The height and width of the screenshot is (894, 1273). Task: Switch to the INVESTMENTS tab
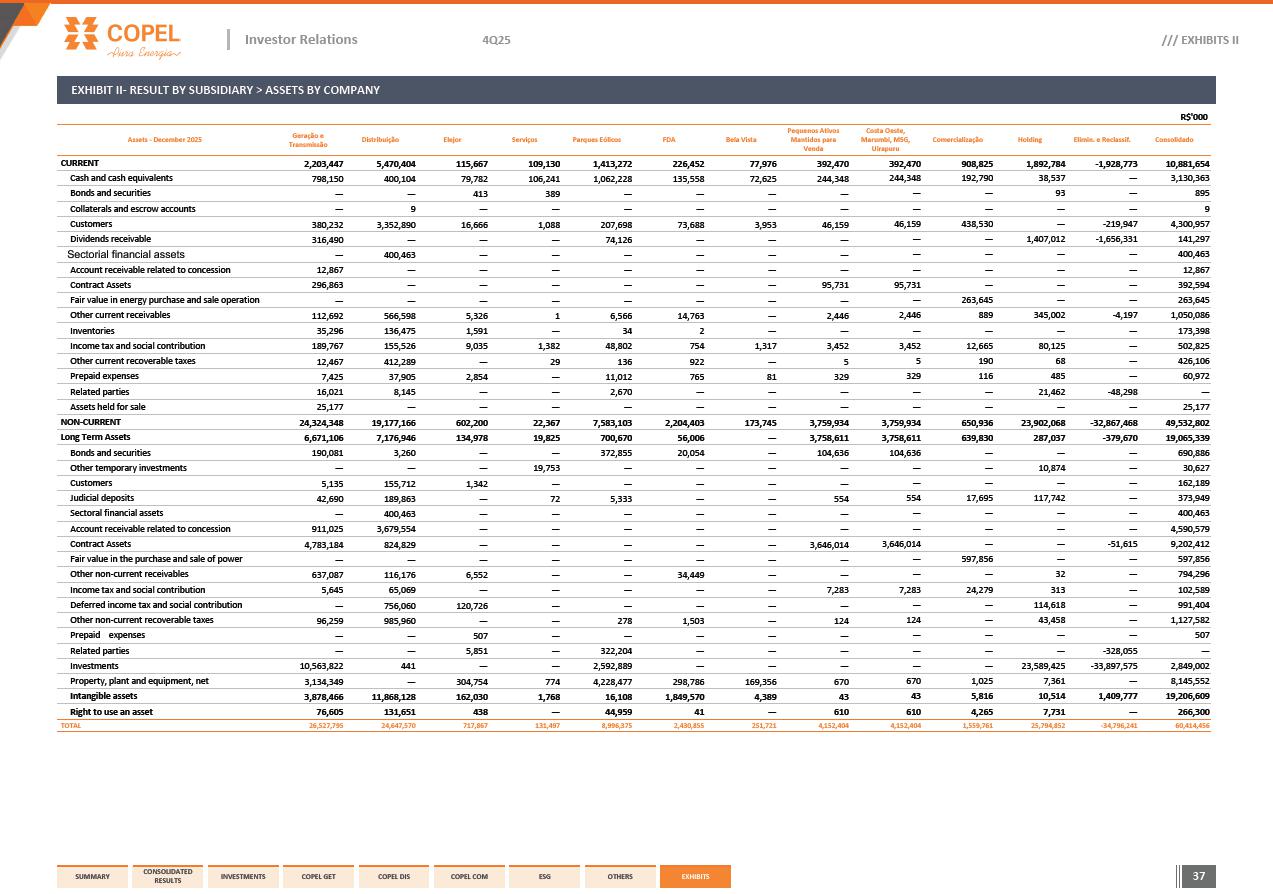pos(243,877)
